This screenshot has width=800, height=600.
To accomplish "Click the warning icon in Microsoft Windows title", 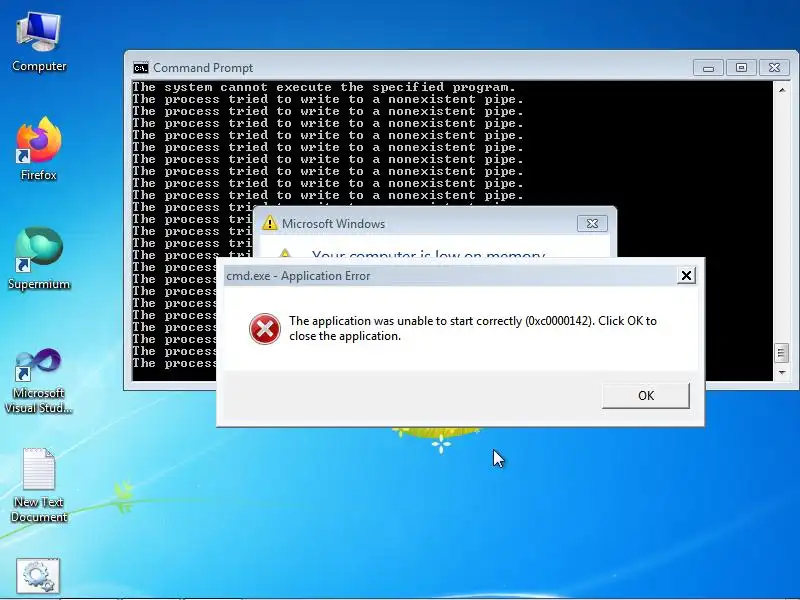I will tap(269, 223).
